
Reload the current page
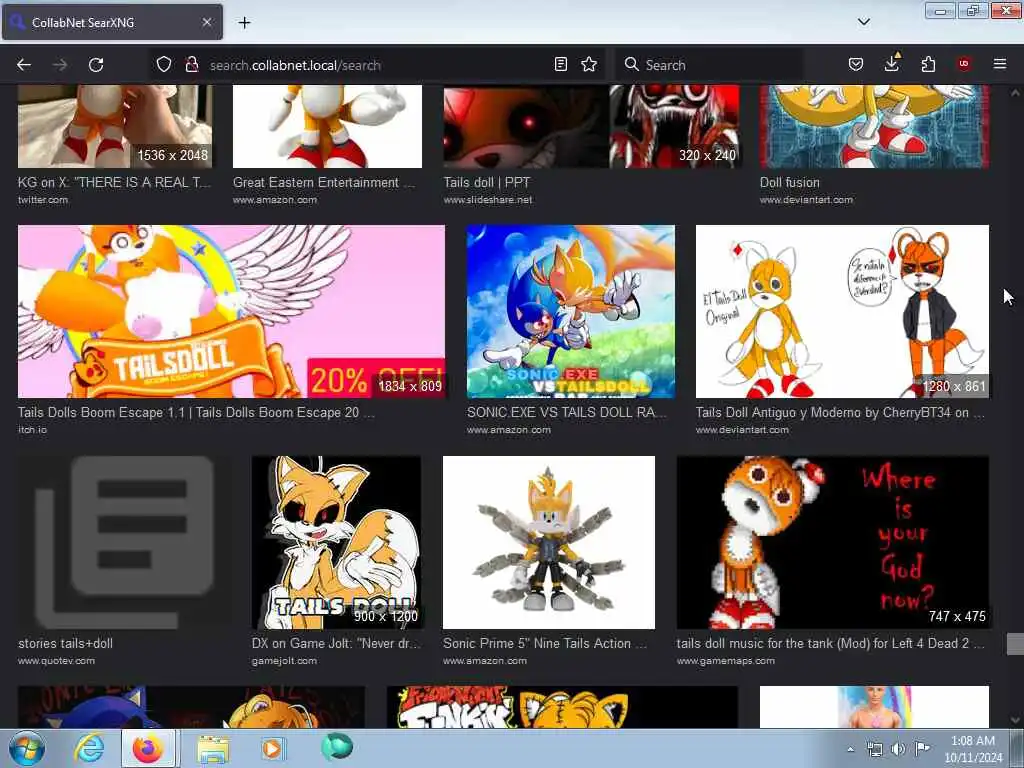click(96, 65)
